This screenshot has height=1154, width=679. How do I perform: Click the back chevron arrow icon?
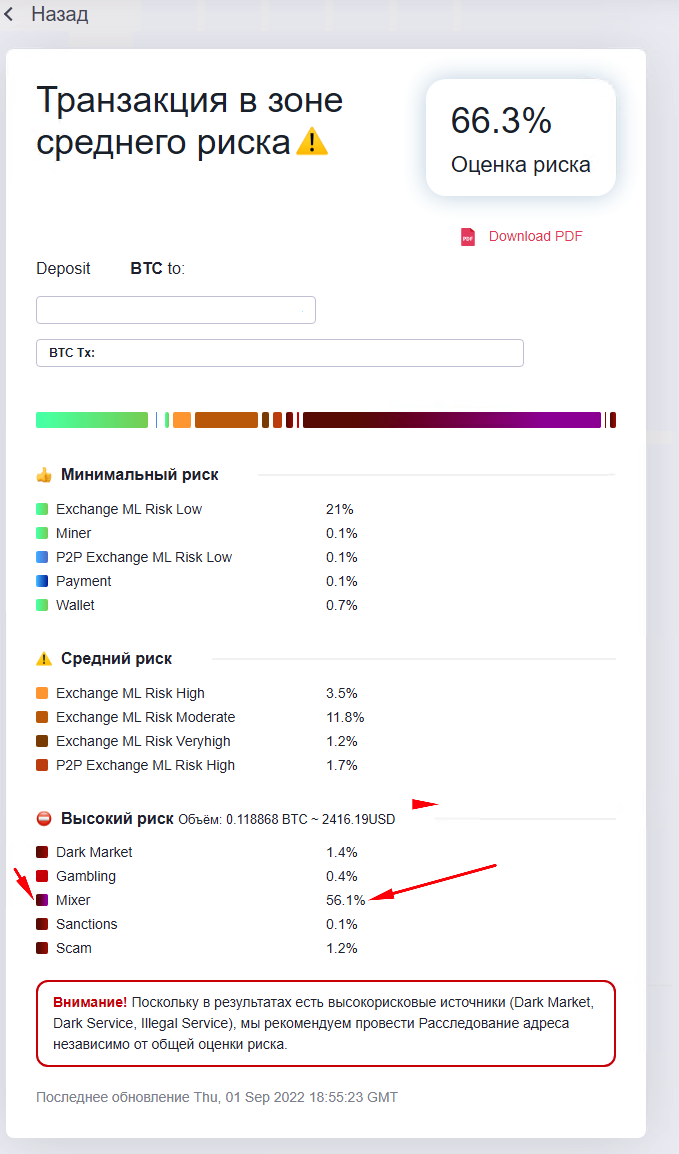coord(10,15)
